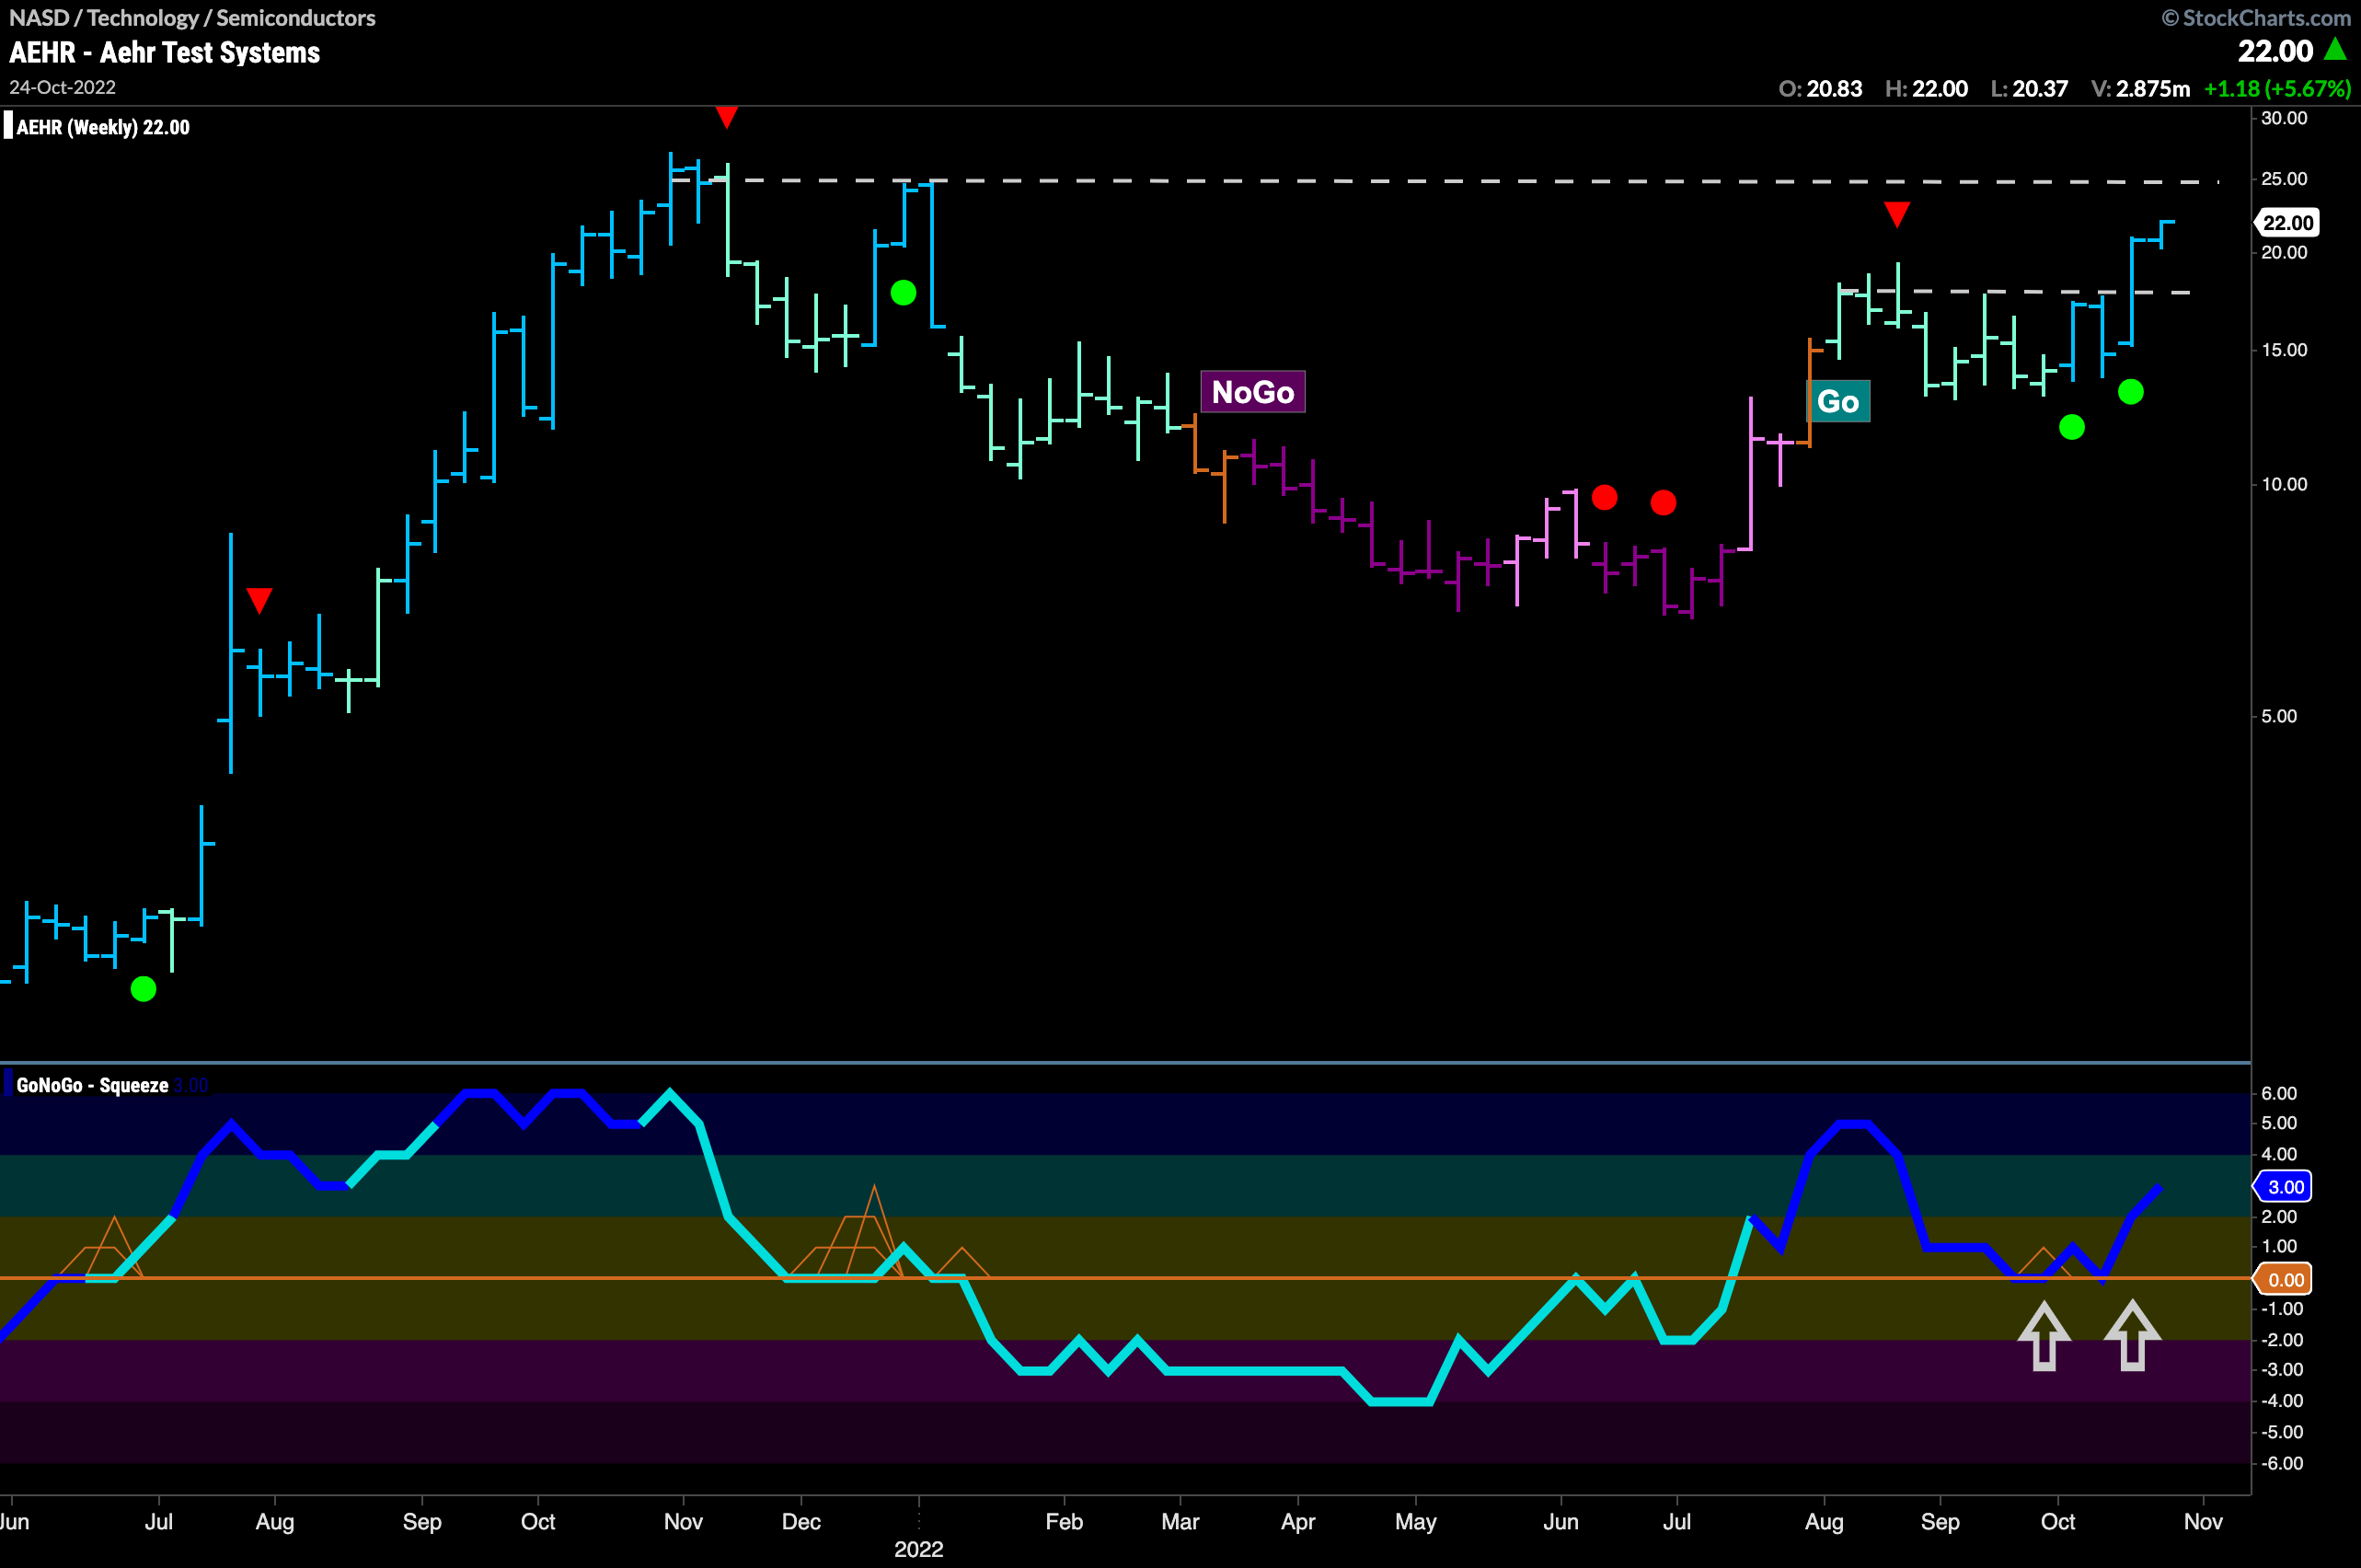Click the upper green circle in mid October
This screenshot has height=1568, width=2361.
[2131, 391]
